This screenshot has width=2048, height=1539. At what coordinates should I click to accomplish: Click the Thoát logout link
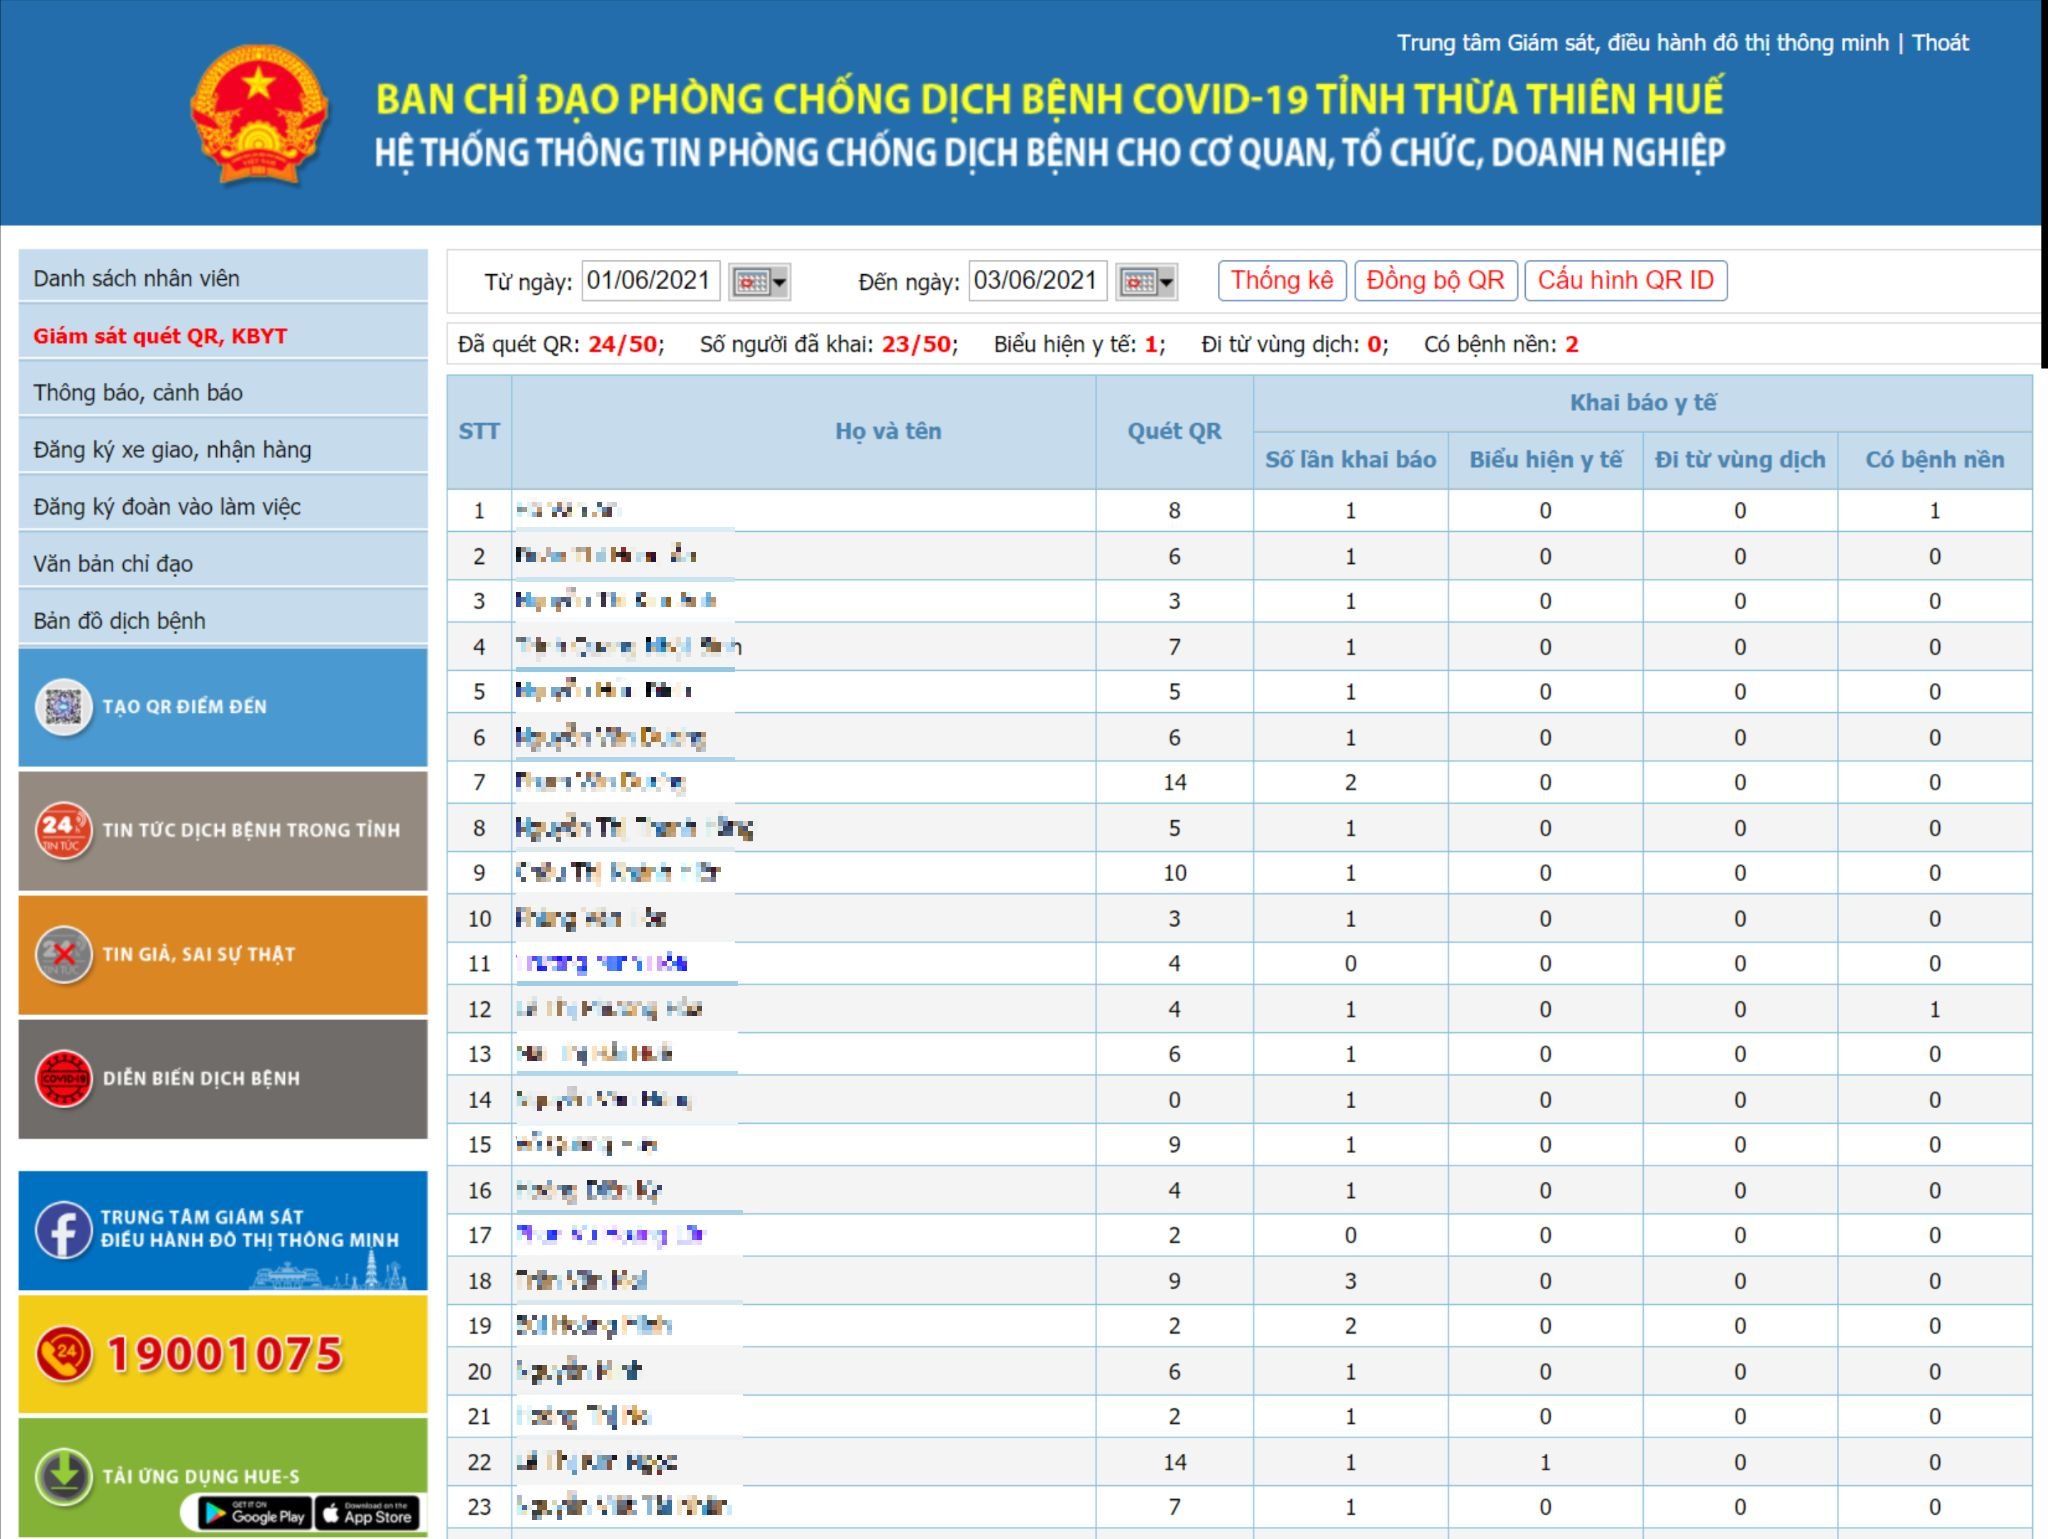coord(1939,43)
